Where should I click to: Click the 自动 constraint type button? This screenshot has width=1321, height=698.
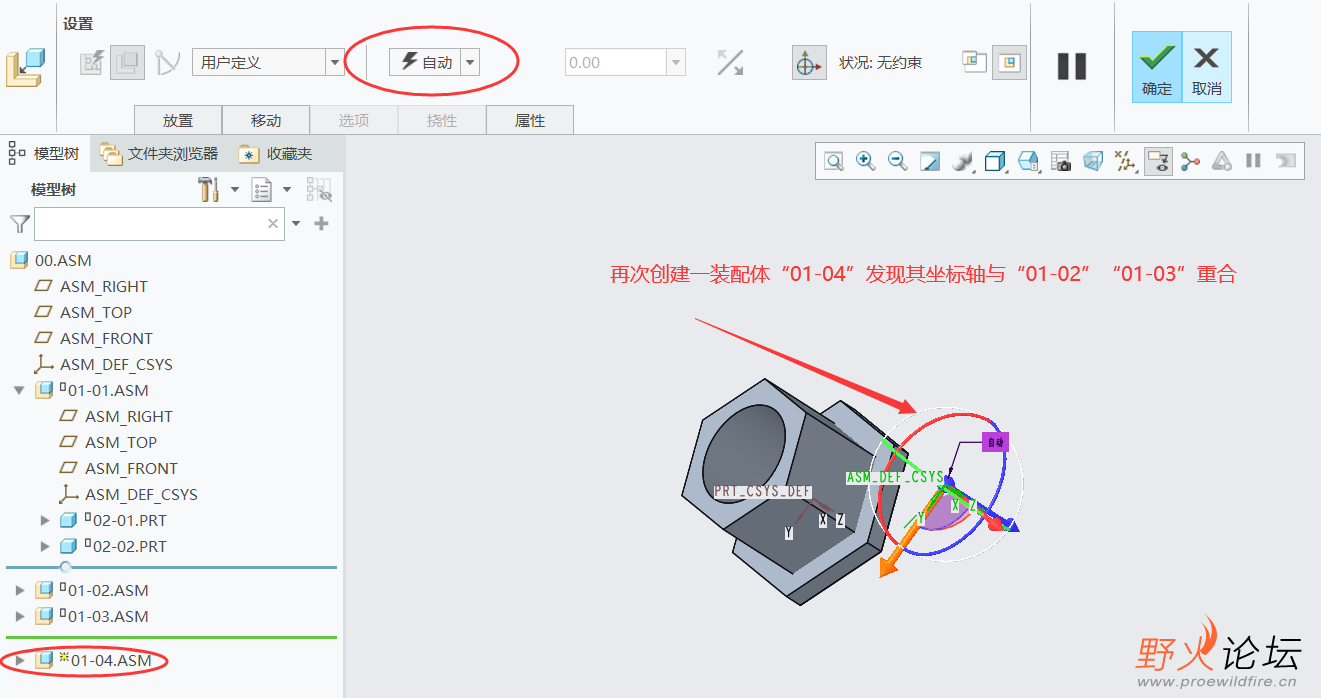[425, 62]
